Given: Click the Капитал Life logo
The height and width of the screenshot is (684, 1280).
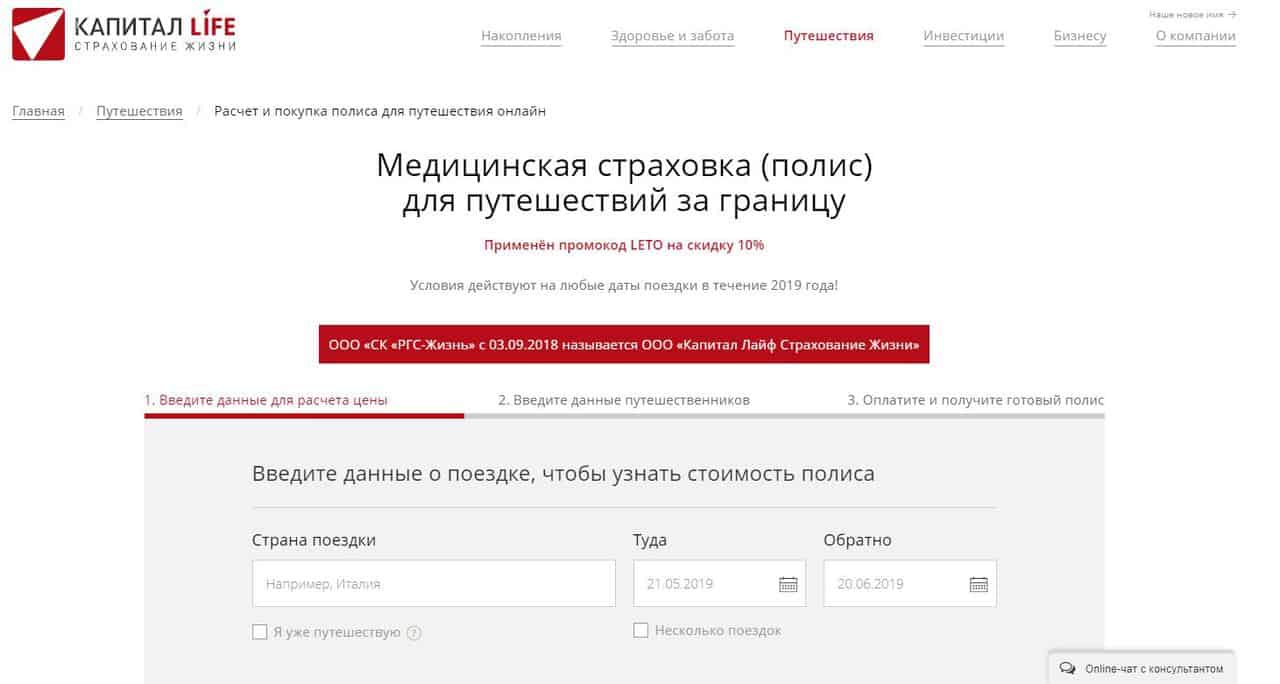Looking at the screenshot, I should 124,34.
